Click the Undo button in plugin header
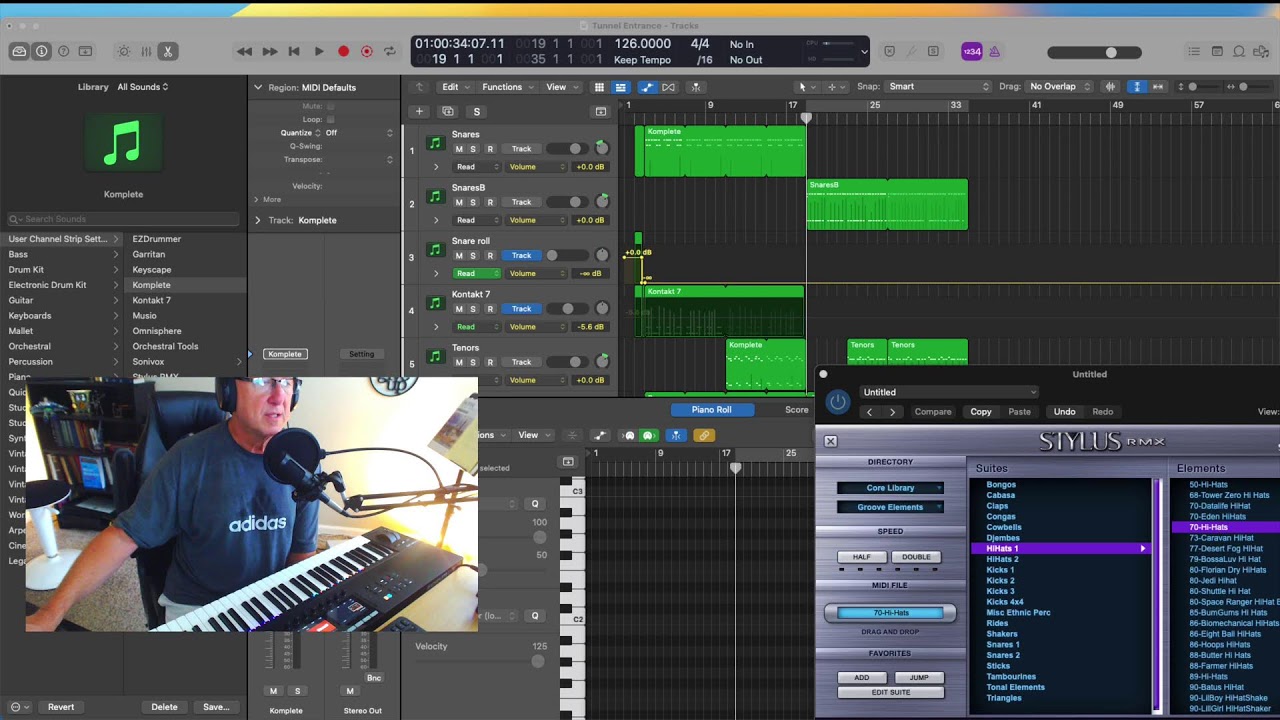The height and width of the screenshot is (720, 1280). (1064, 412)
